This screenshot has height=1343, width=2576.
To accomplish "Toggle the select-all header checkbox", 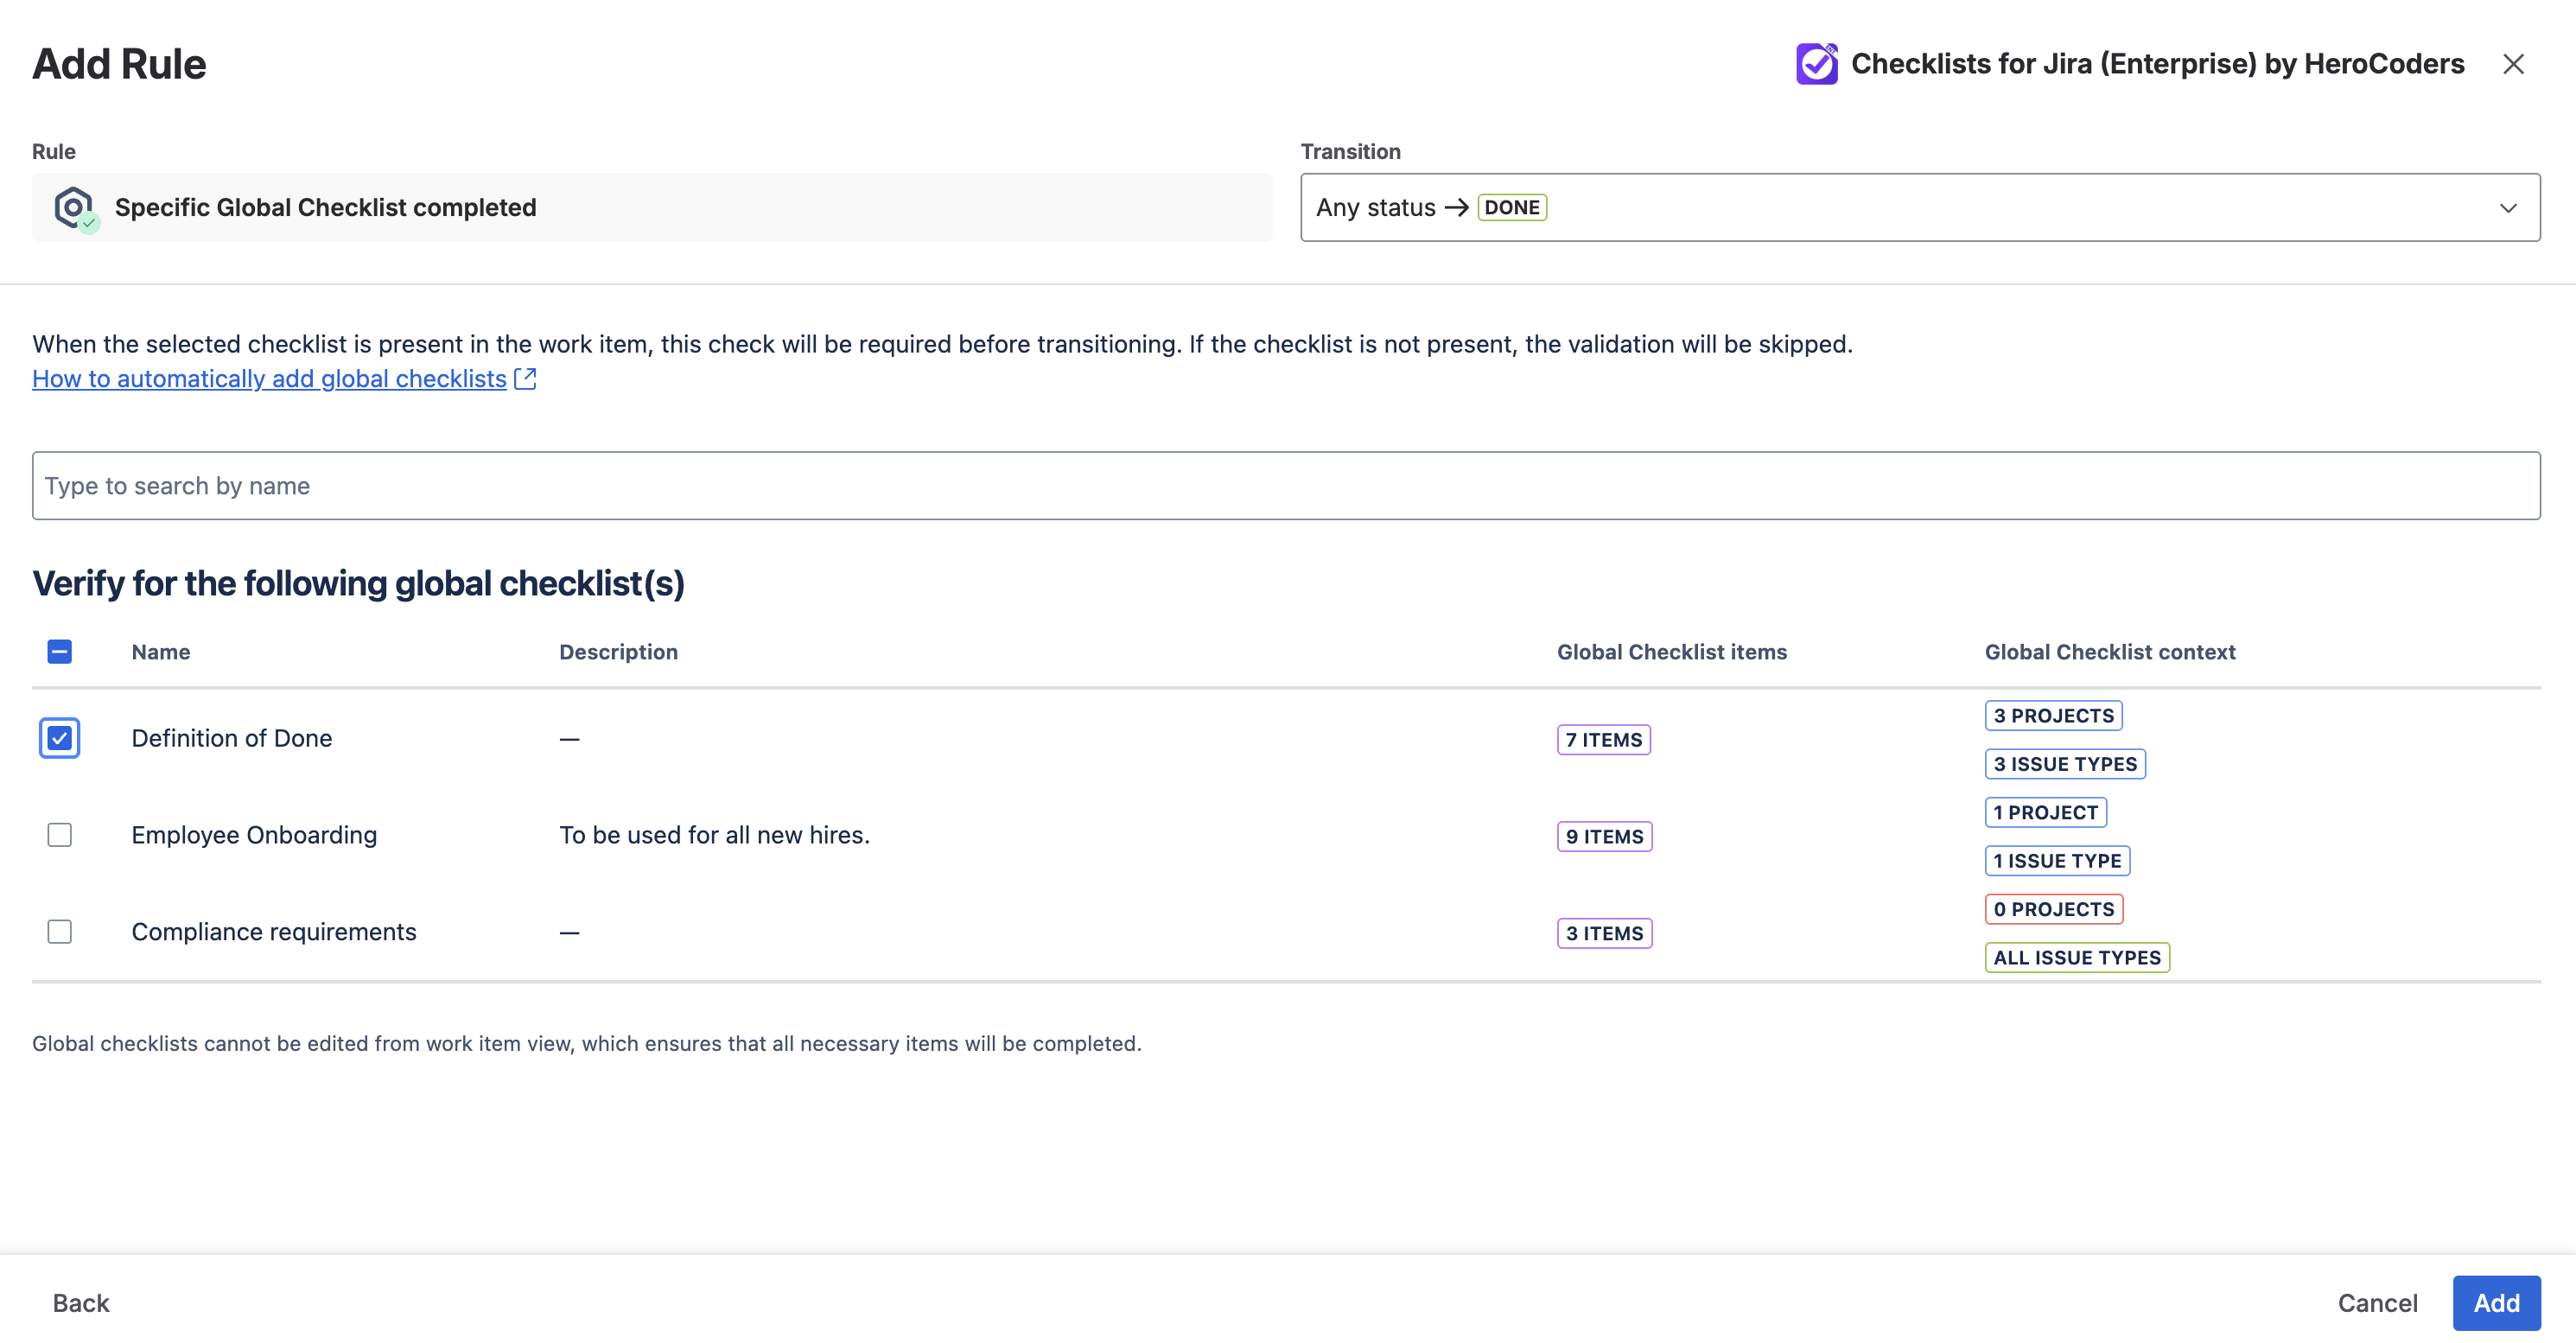I will coord(59,652).
